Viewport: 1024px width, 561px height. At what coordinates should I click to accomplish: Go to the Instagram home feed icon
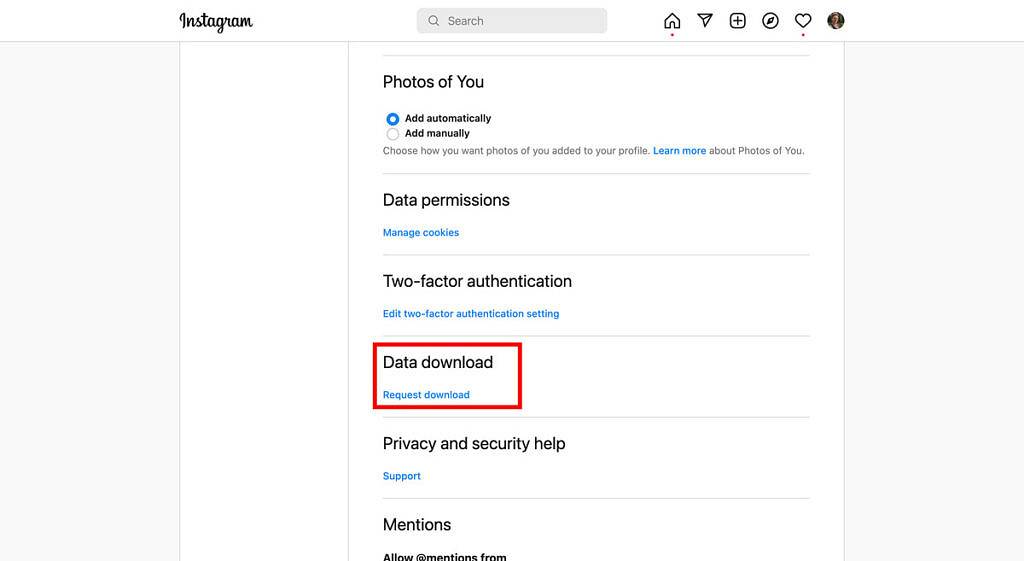click(x=672, y=21)
